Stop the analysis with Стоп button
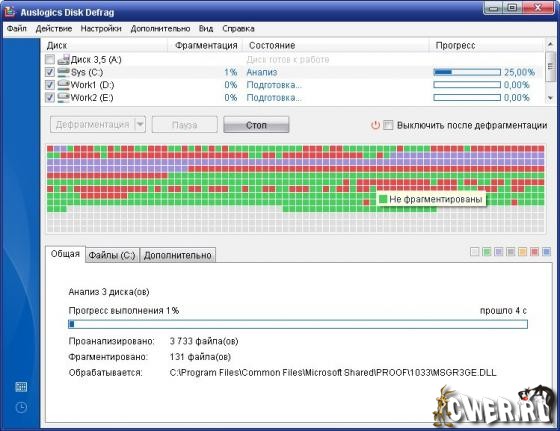Image resolution: width=560 pixels, height=431 pixels. click(x=256, y=125)
